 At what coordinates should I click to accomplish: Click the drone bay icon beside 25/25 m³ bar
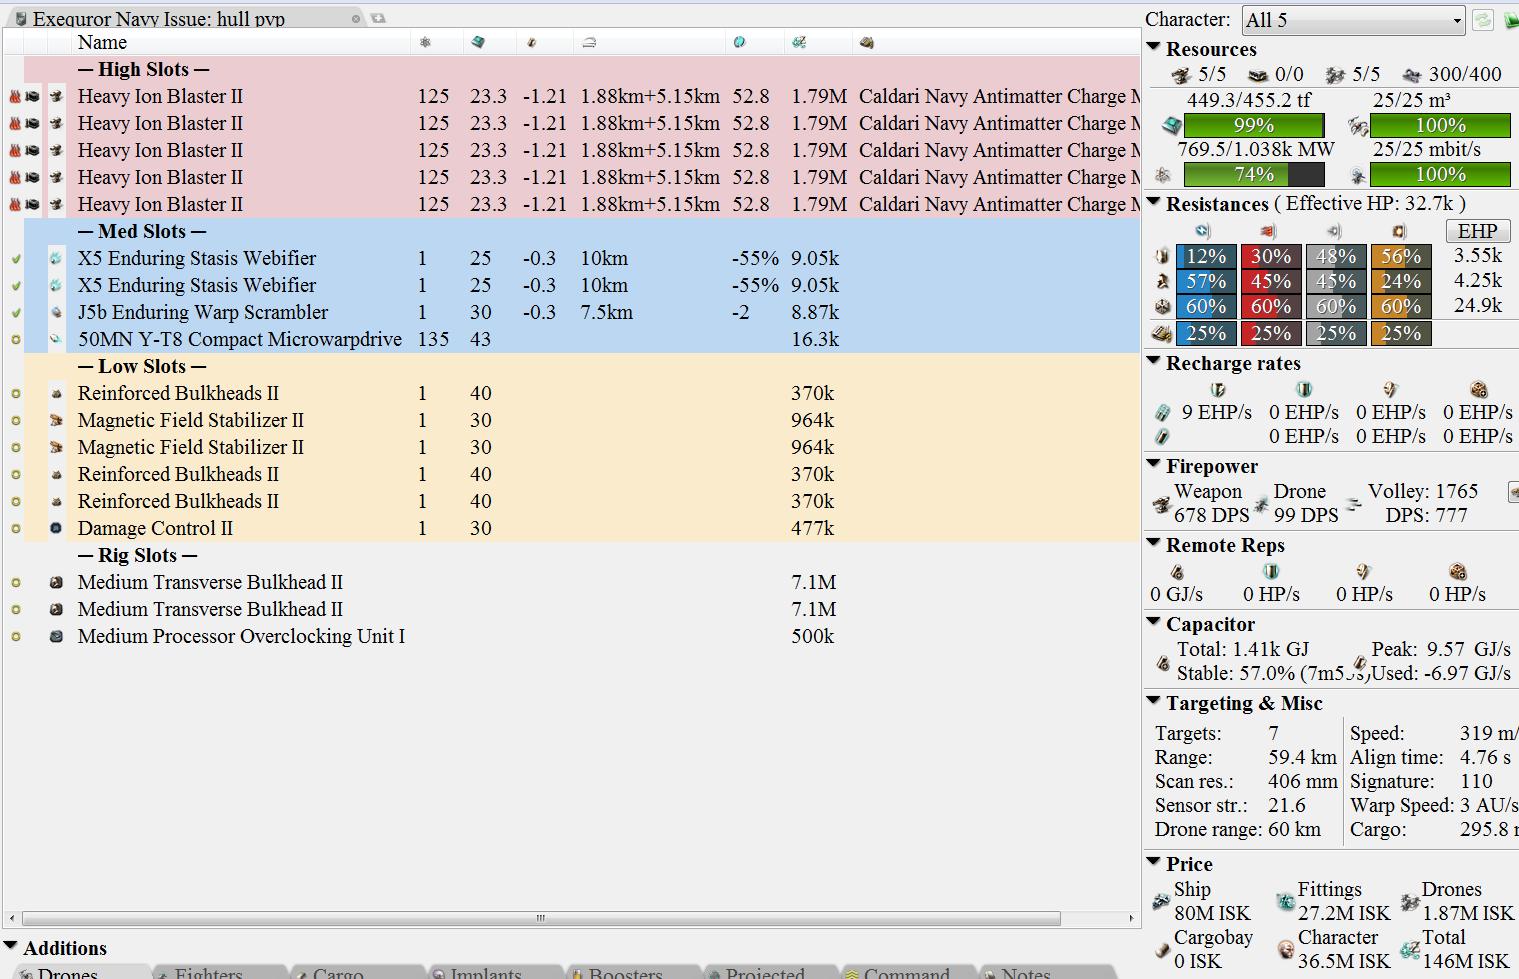1357,125
